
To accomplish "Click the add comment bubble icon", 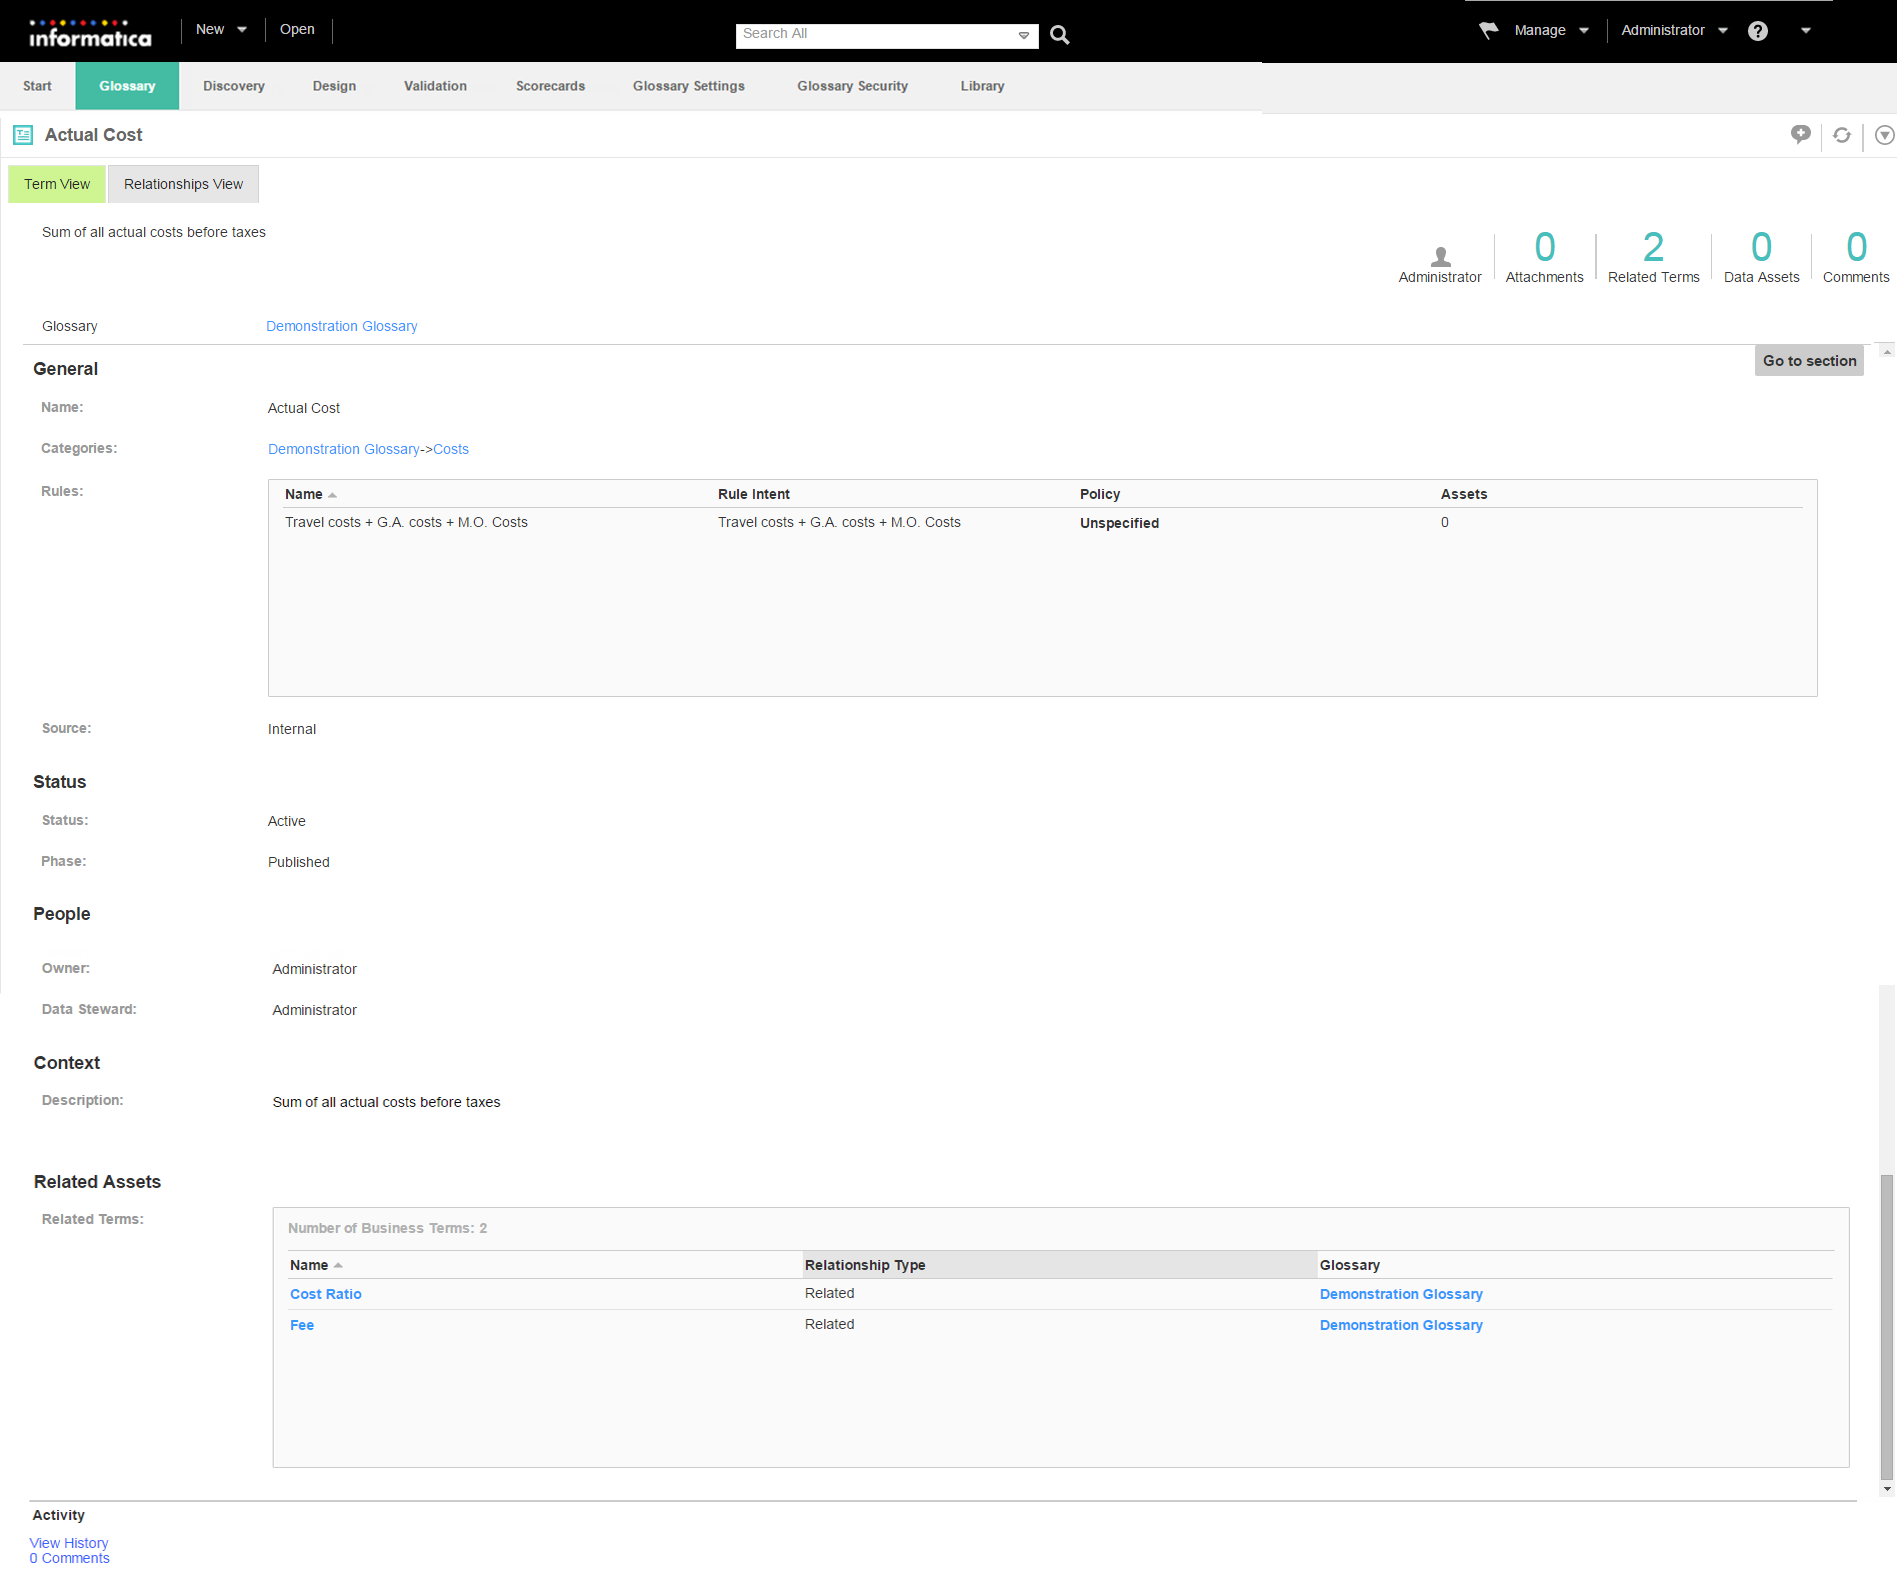I will click(x=1801, y=134).
